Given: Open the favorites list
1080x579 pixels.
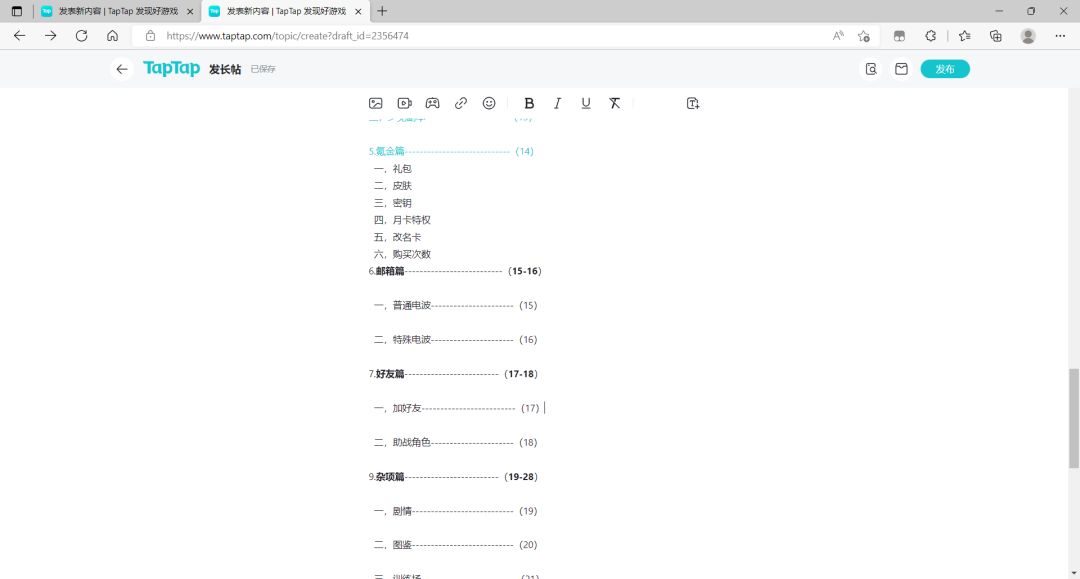Looking at the screenshot, I should click(x=964, y=36).
